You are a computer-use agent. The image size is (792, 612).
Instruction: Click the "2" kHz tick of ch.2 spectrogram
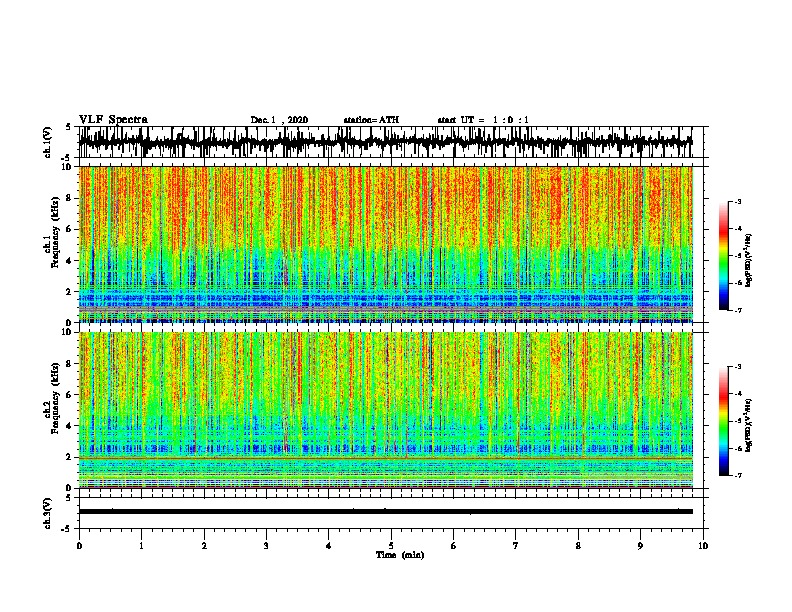tap(70, 457)
